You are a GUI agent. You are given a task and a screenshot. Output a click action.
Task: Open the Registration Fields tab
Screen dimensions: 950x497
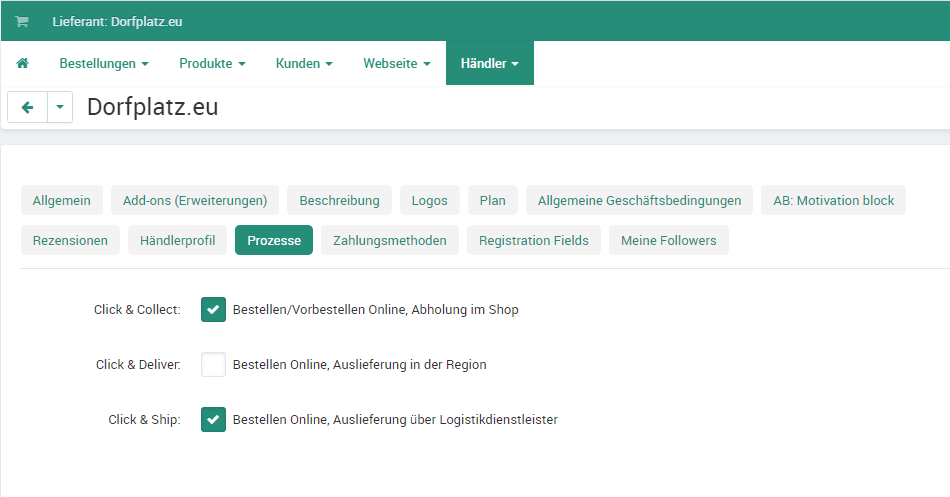pos(534,241)
